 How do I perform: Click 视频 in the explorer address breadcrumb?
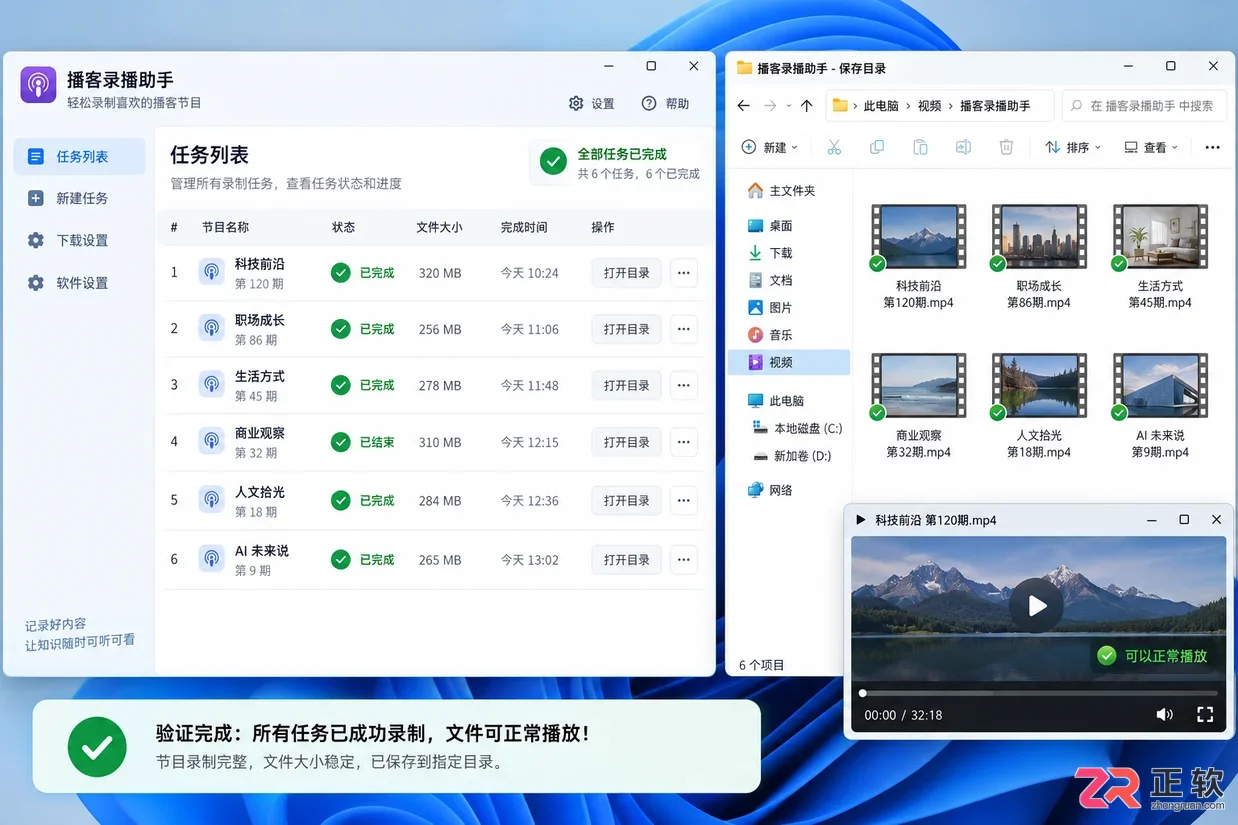pyautogui.click(x=929, y=105)
